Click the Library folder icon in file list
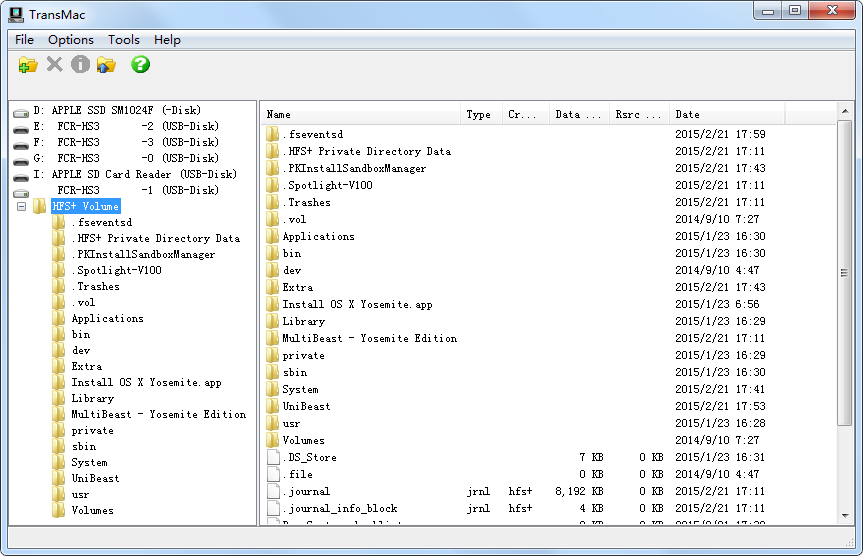 click(x=272, y=321)
